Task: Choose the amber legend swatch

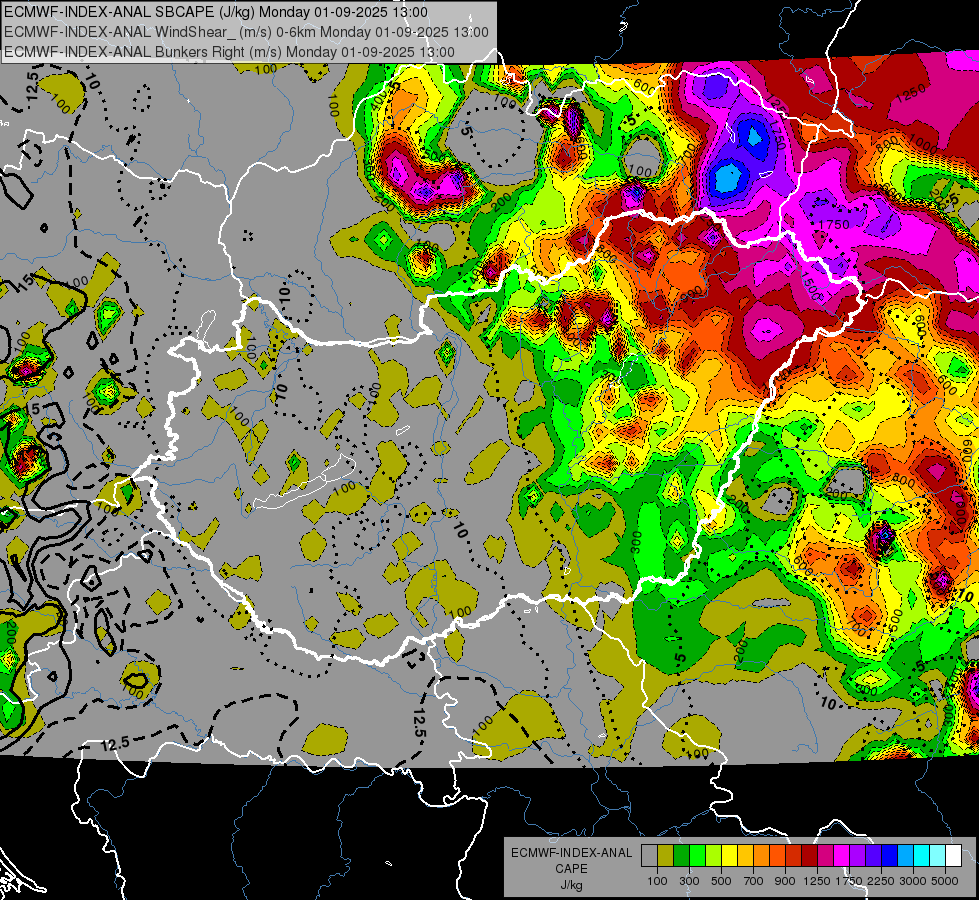Action: (745, 856)
